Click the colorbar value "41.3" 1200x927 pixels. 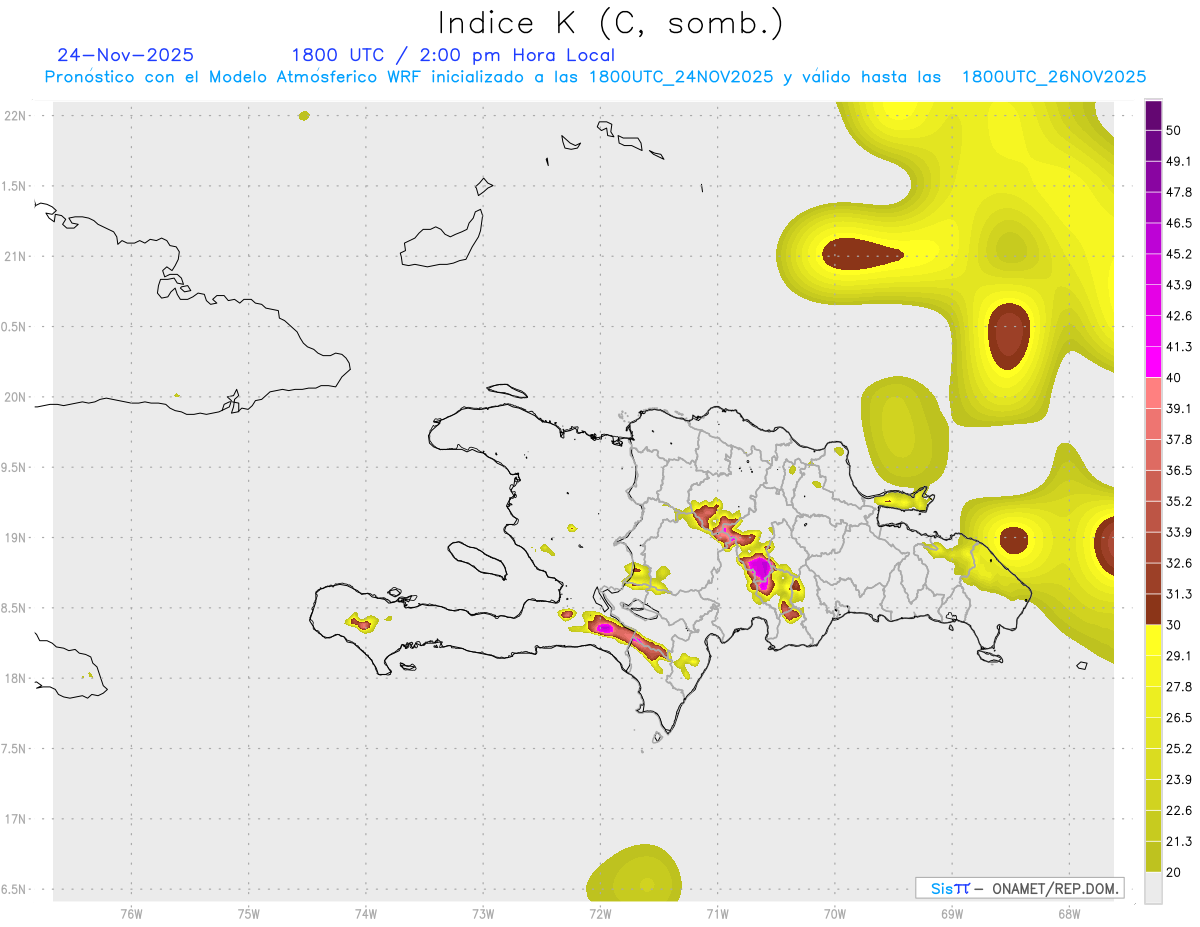[1179, 347]
